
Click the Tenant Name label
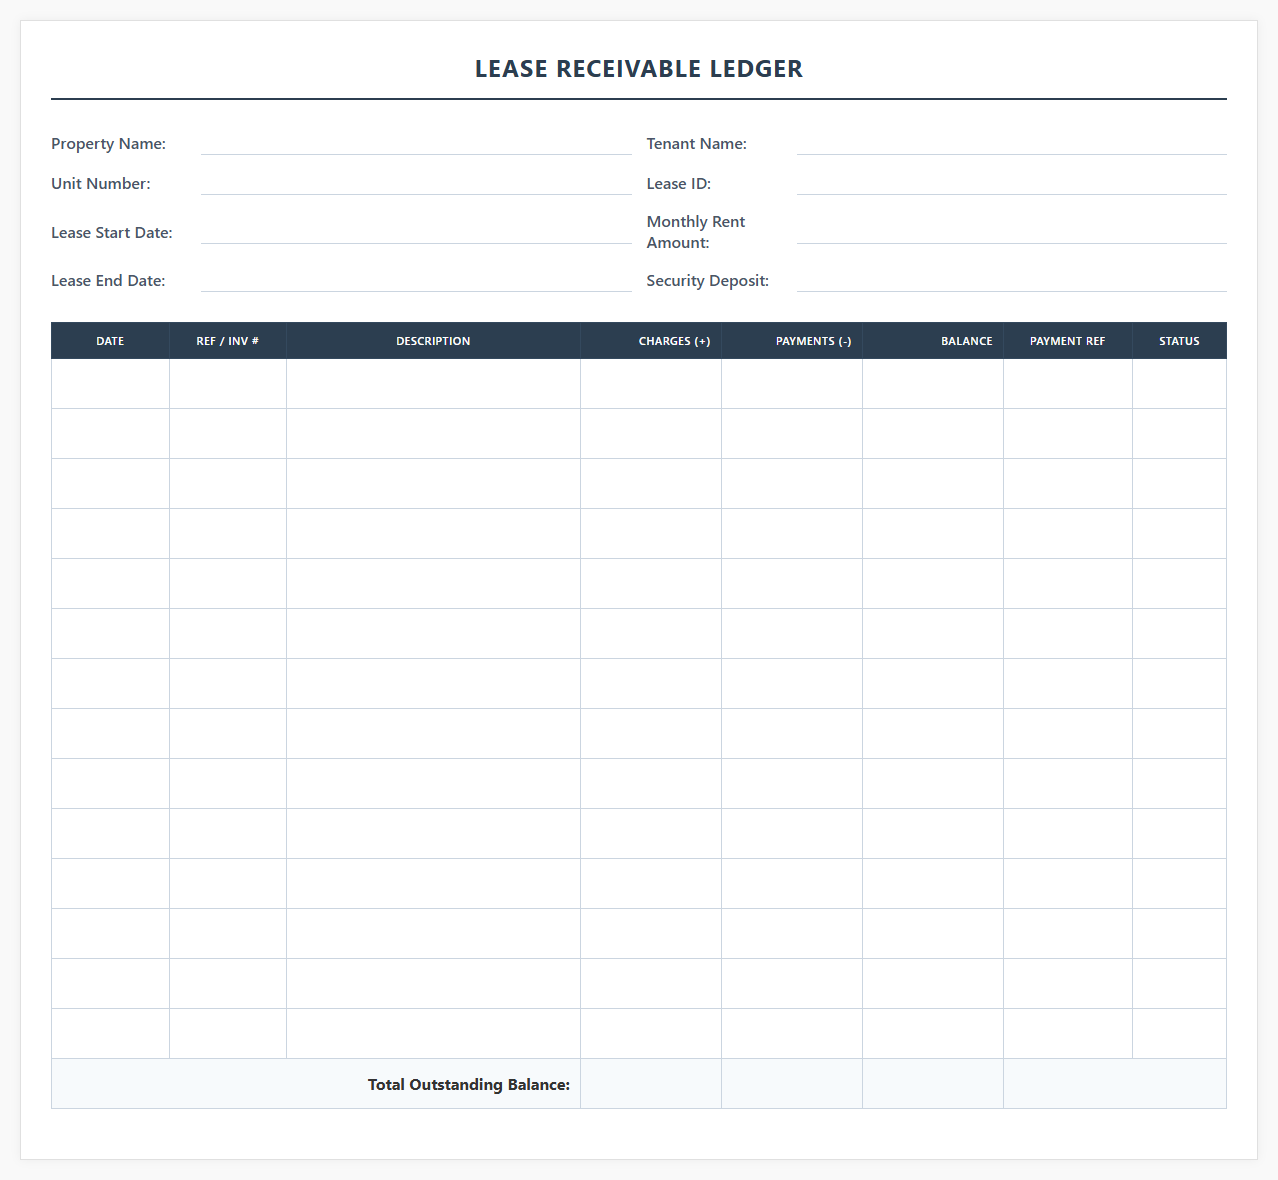tap(697, 144)
